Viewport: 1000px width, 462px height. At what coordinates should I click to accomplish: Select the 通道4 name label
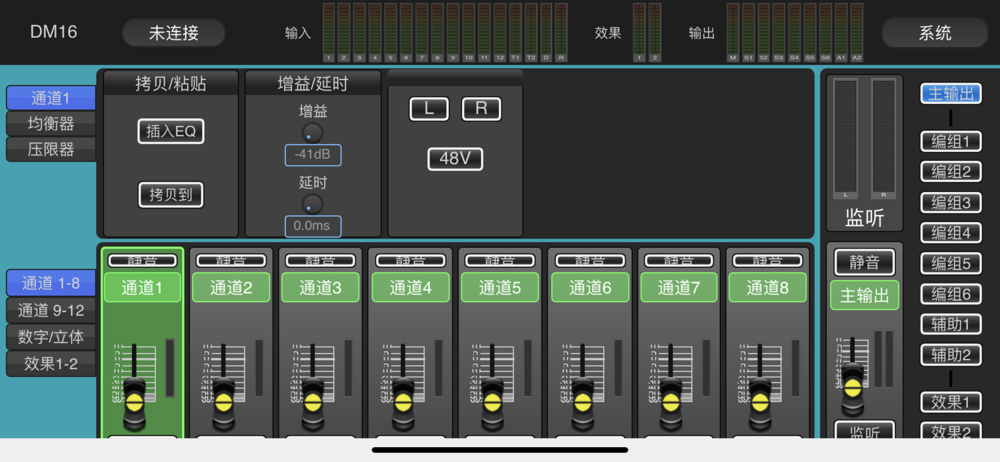click(x=411, y=288)
